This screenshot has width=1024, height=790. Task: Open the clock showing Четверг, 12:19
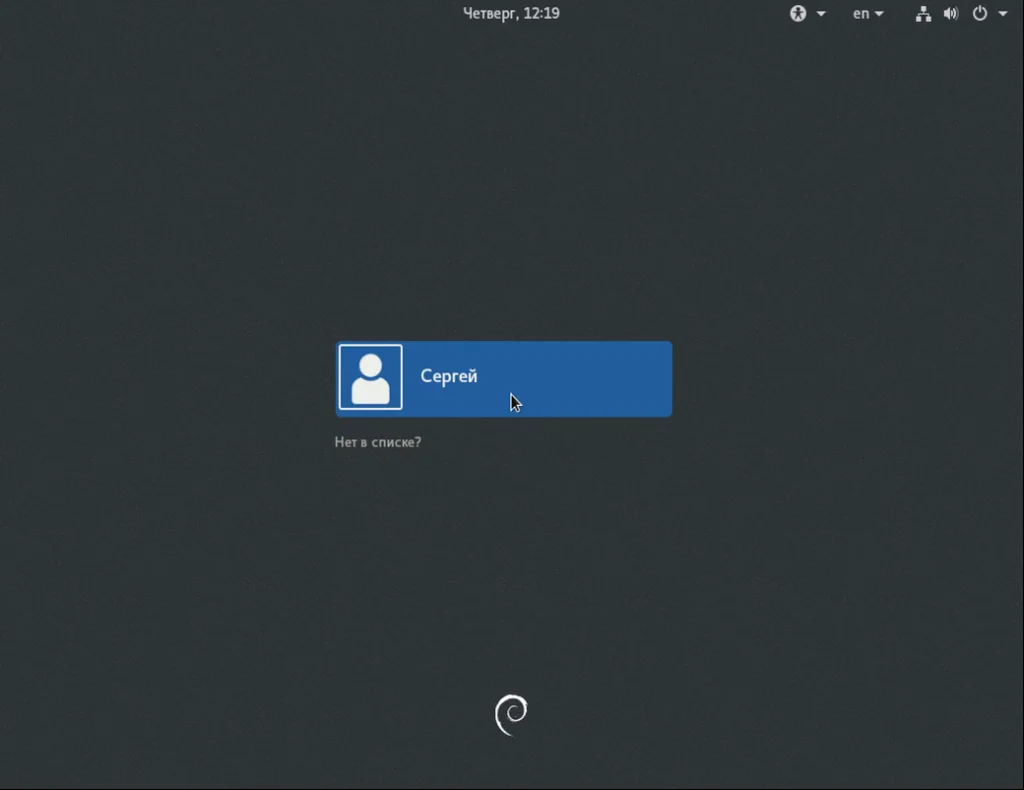click(x=511, y=14)
